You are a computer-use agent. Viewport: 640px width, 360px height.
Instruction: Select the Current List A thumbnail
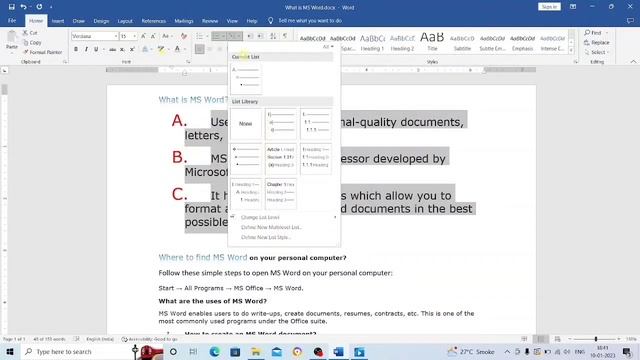click(246, 78)
